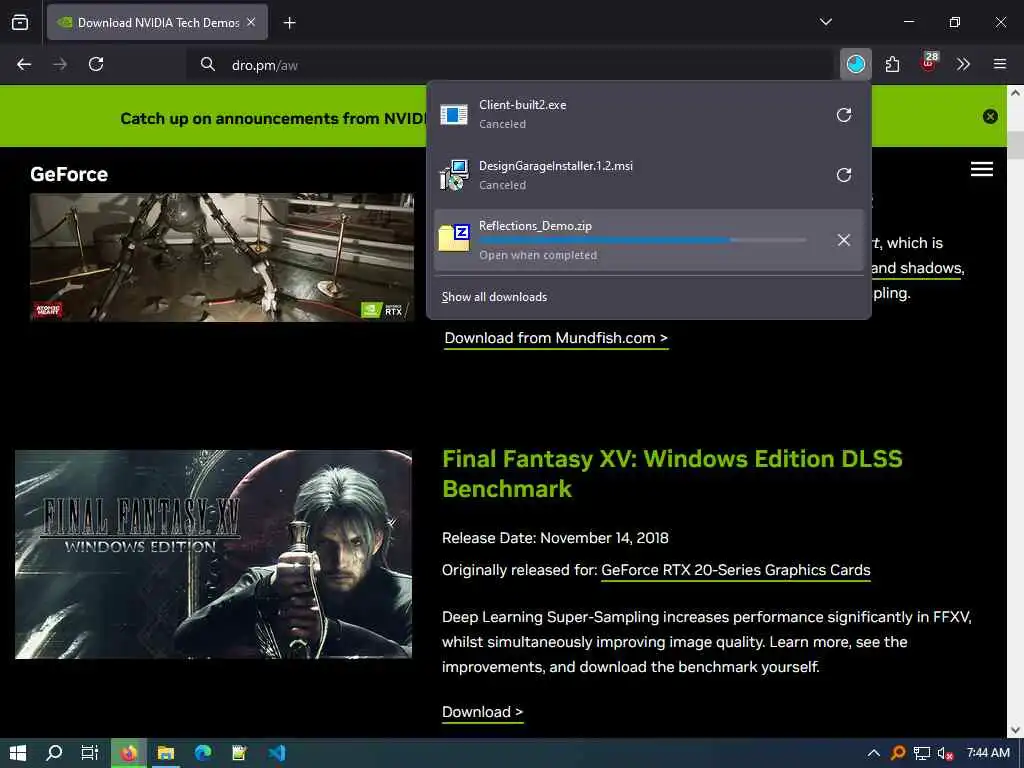Click the orange magnifier tray icon
Viewport: 1024px width, 768px height.
tap(898, 753)
